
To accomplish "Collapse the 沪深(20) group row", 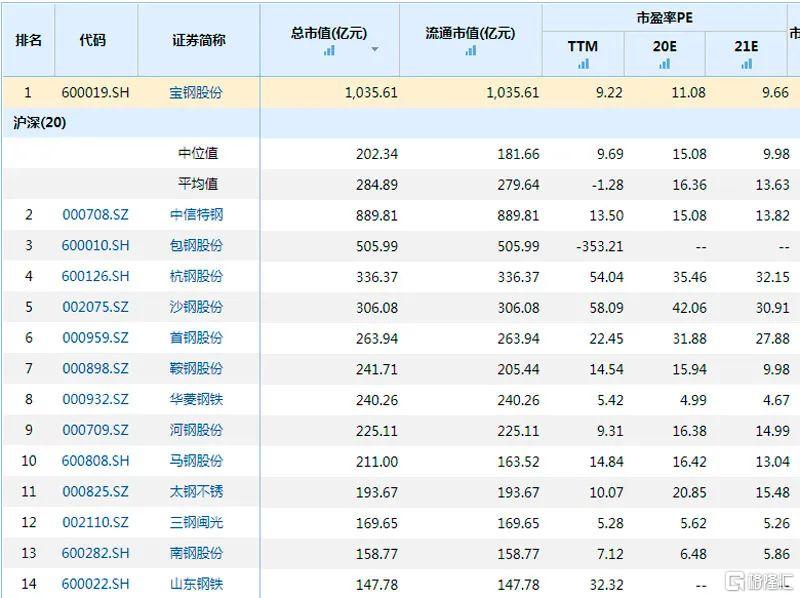I will (39, 122).
